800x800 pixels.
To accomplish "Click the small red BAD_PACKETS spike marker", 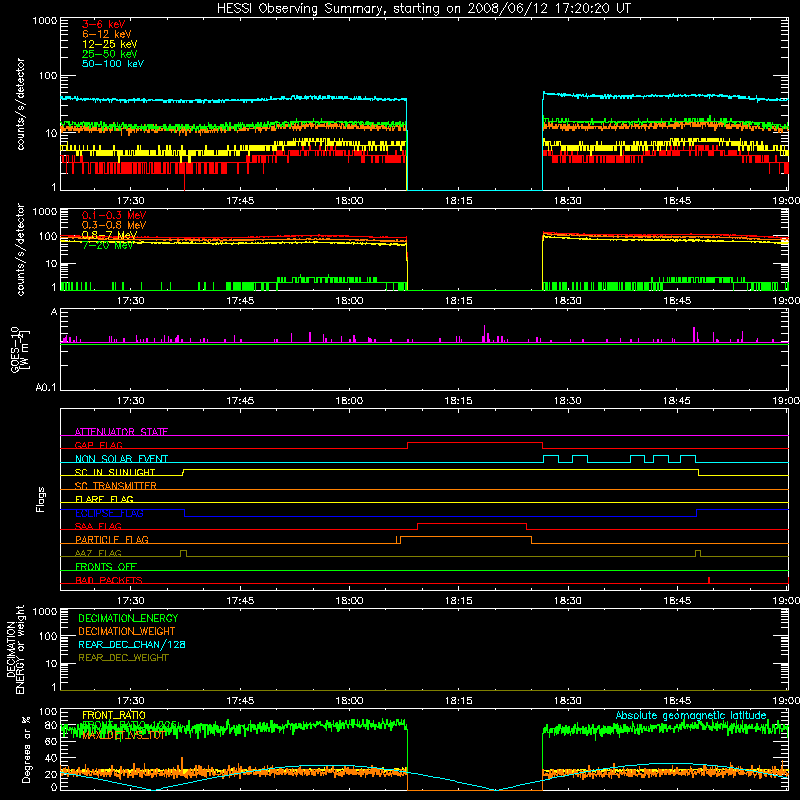I will click(x=709, y=580).
